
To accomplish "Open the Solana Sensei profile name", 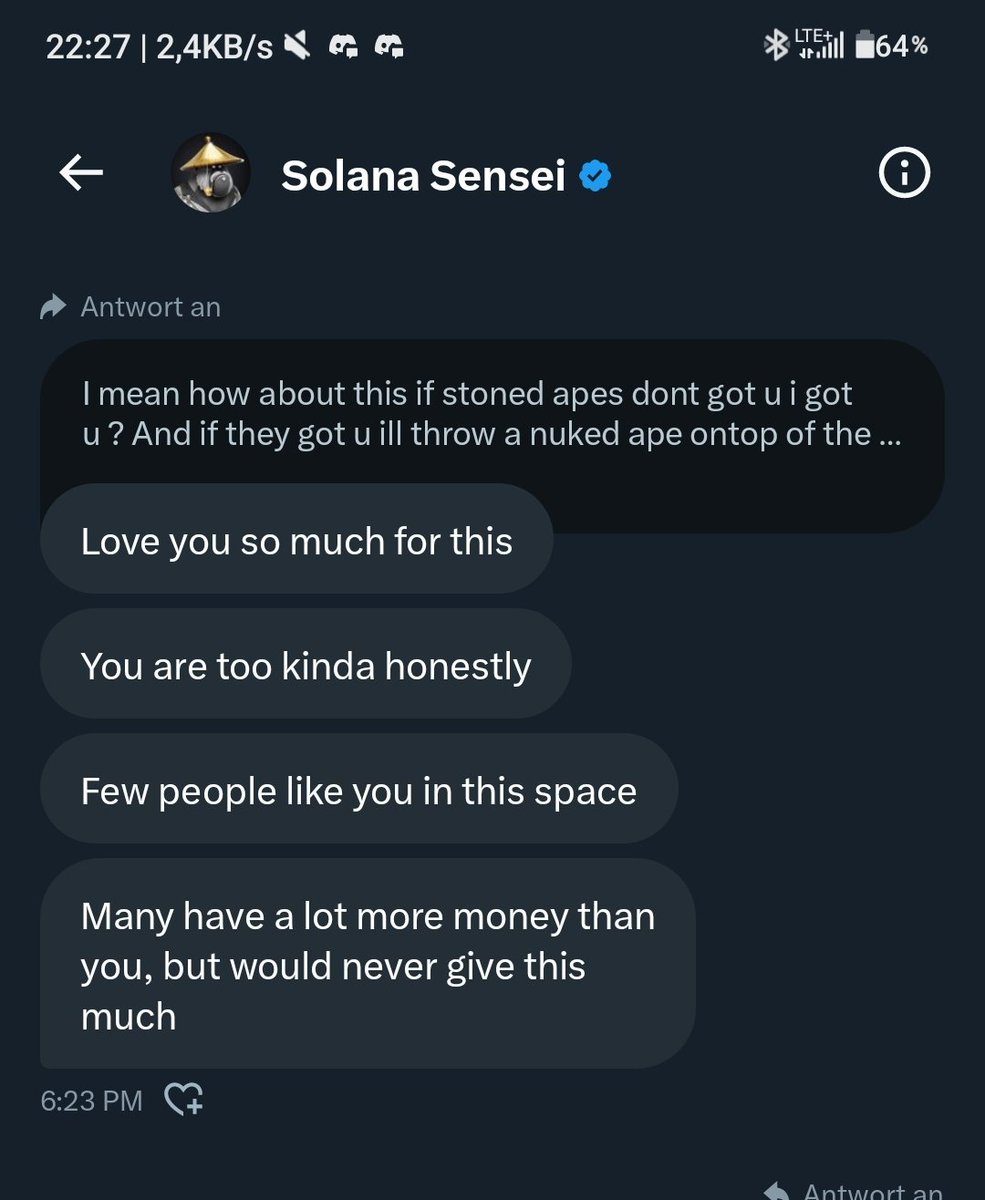I will pyautogui.click(x=423, y=176).
